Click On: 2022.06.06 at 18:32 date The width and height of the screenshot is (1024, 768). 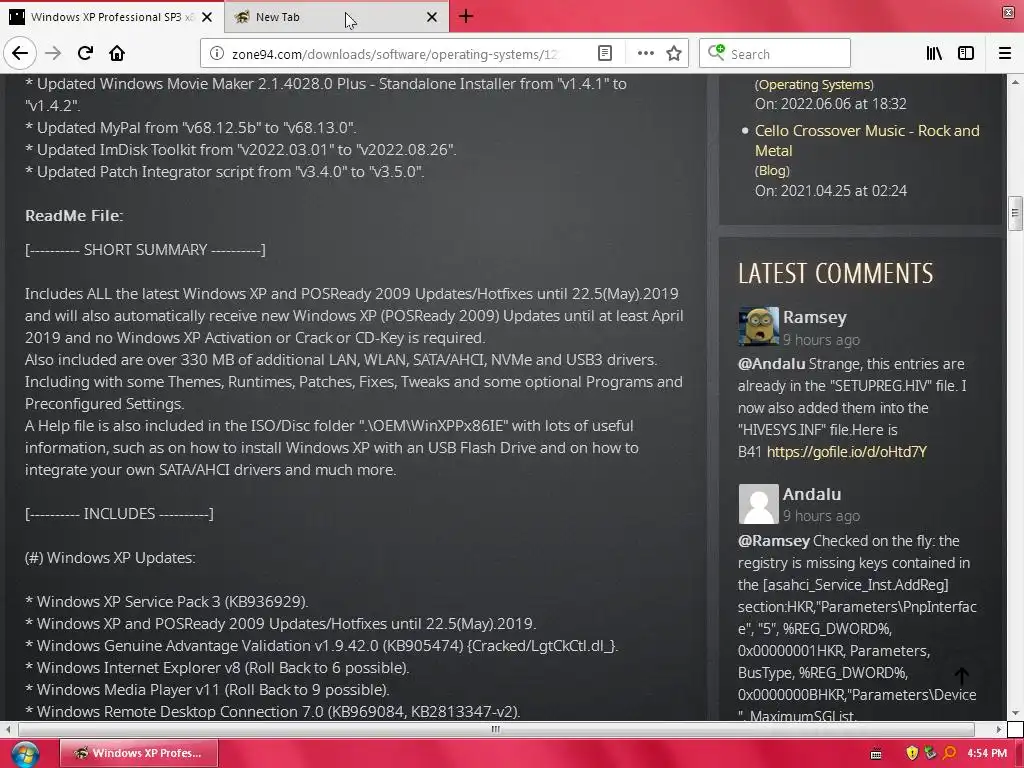tap(831, 104)
